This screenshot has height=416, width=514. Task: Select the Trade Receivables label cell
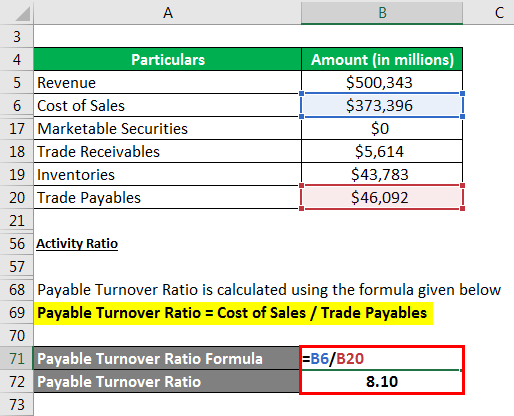[167, 151]
